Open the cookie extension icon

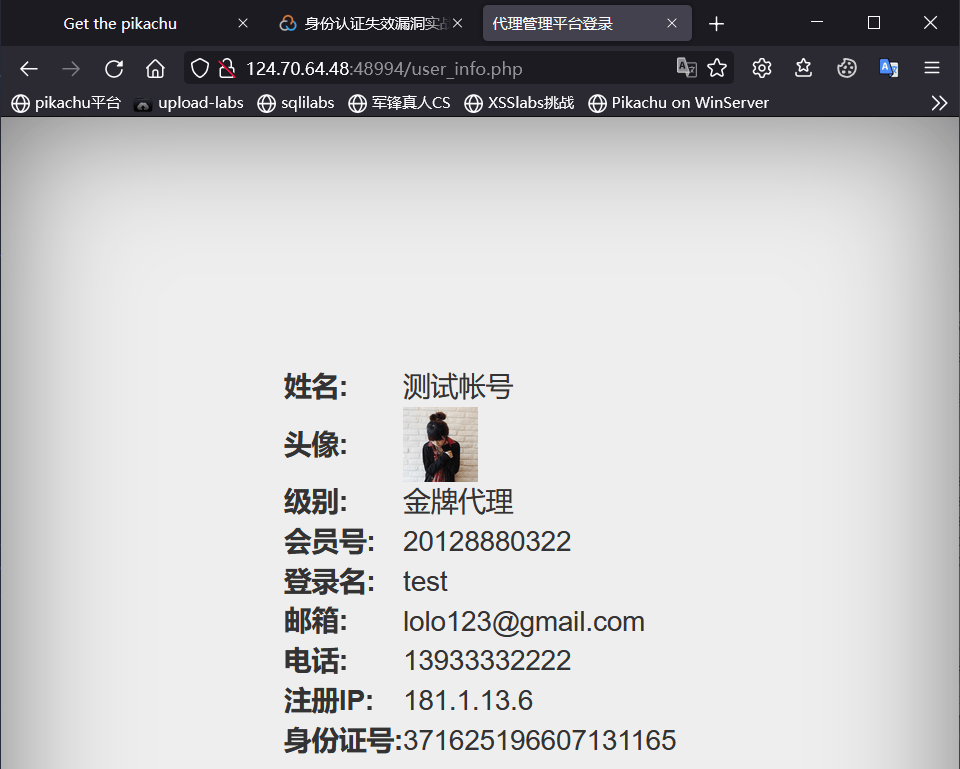pyautogui.click(x=847, y=68)
